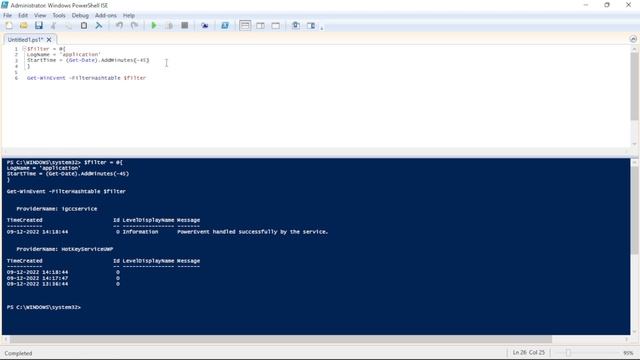Image resolution: width=640 pixels, height=360 pixels.
Task: Start PowerShell.exe in separate window icon
Action: (x=224, y=25)
